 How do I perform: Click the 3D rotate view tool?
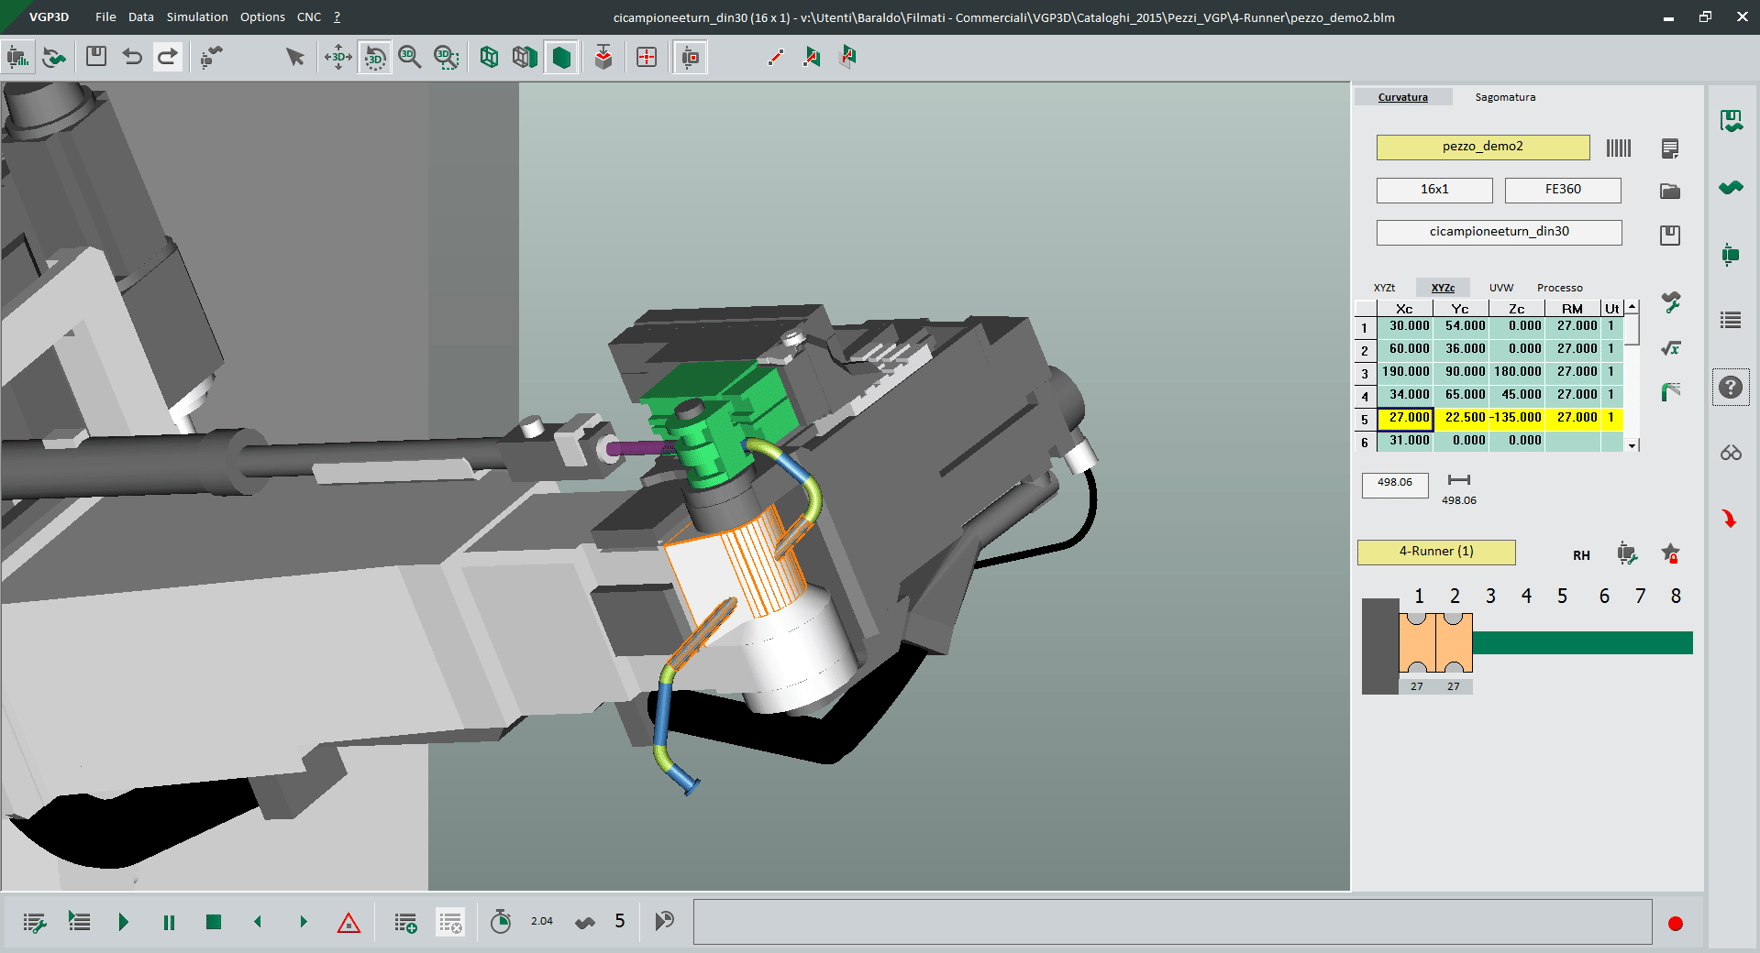tap(375, 57)
